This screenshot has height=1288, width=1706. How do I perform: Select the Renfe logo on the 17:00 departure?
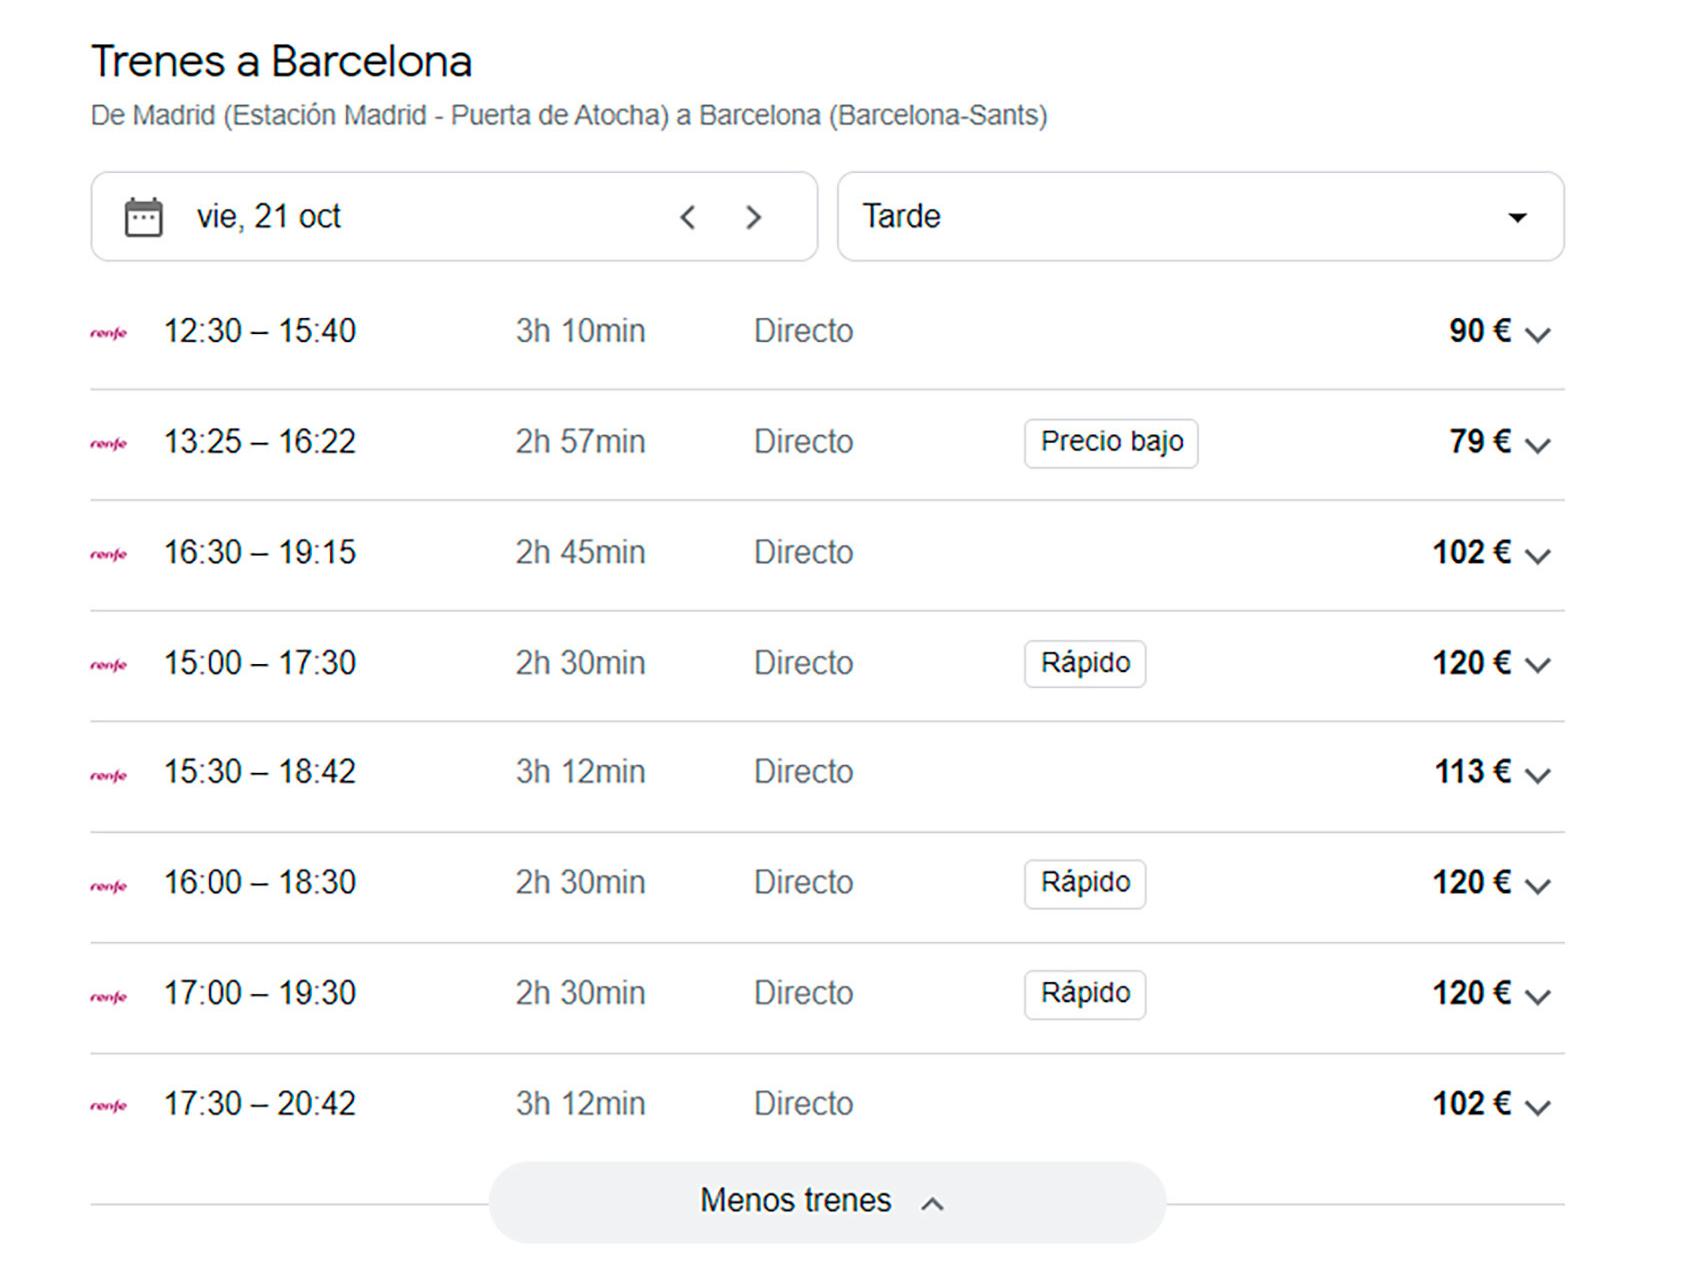(x=109, y=994)
